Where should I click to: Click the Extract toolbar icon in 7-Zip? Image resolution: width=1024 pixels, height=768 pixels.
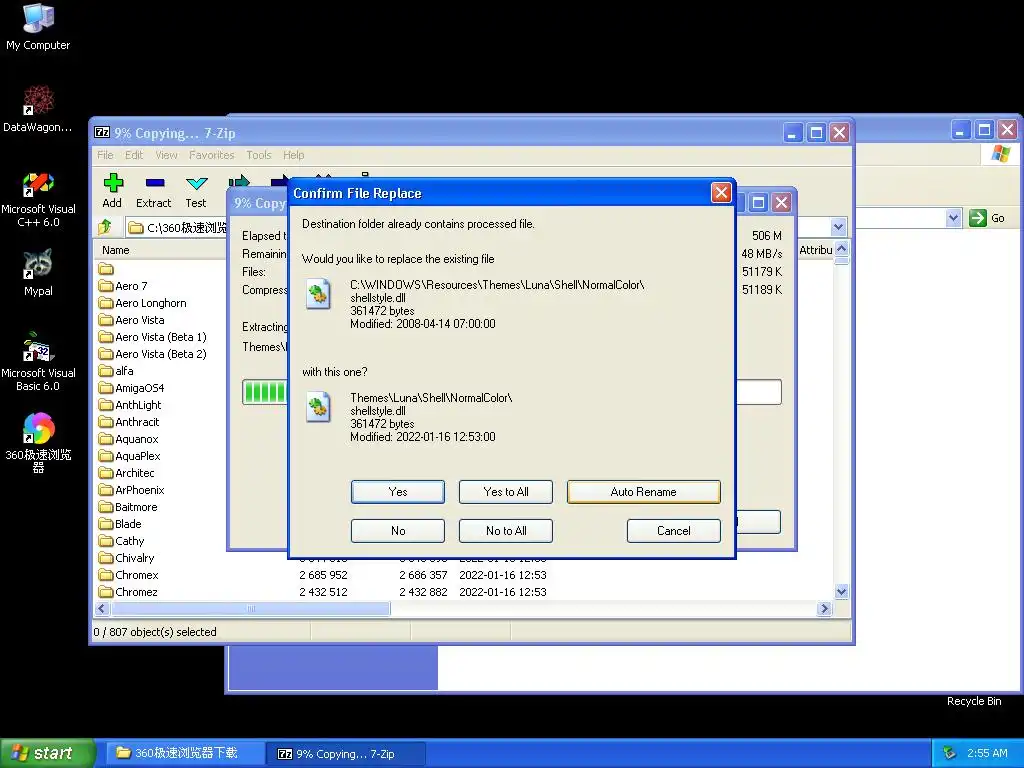pyautogui.click(x=153, y=191)
